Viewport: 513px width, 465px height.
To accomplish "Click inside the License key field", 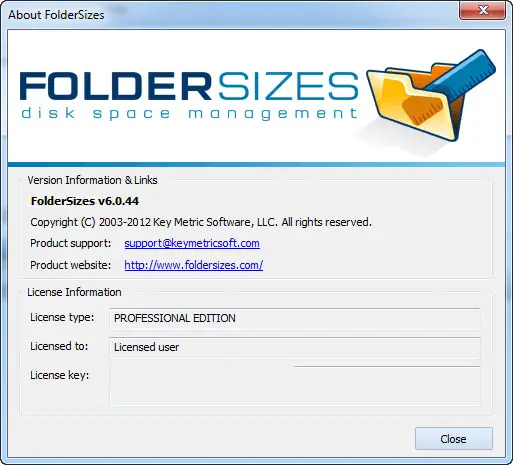I will (x=295, y=386).
